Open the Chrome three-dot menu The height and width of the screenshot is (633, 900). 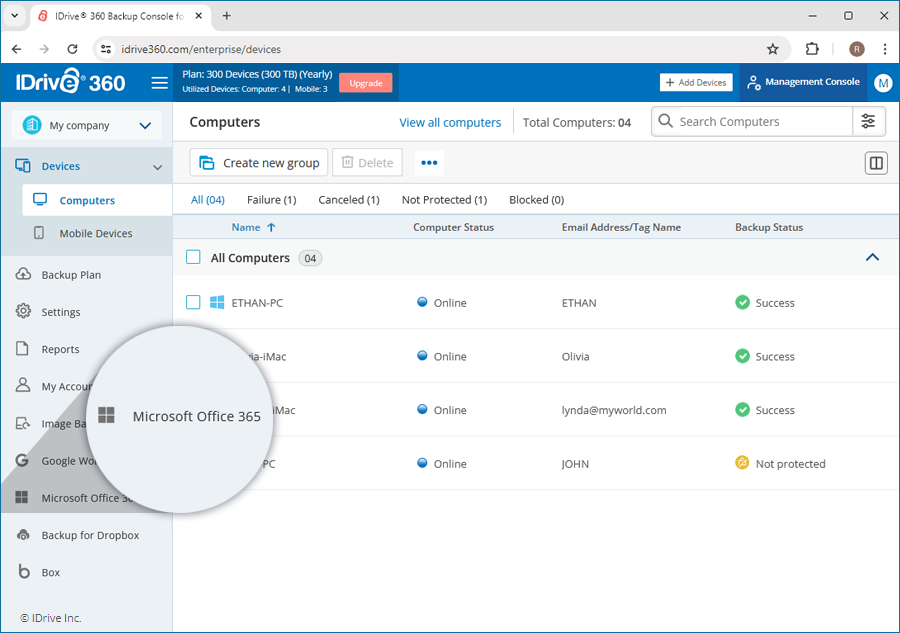(x=885, y=49)
